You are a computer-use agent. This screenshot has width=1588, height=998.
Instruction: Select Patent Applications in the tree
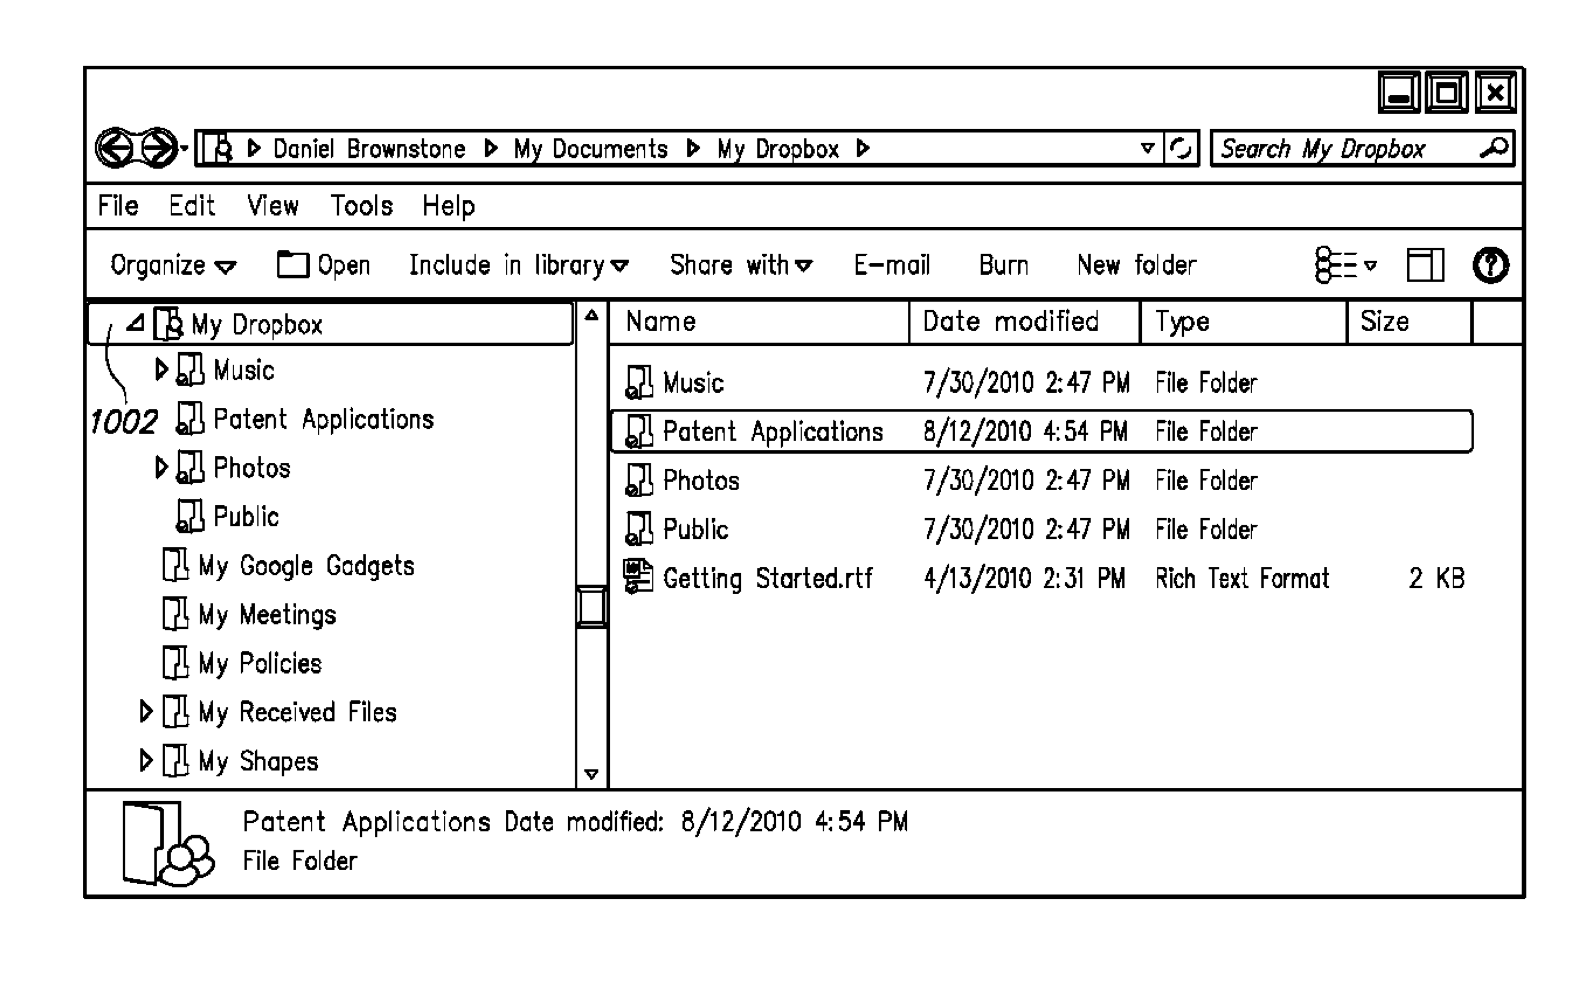pos(324,419)
